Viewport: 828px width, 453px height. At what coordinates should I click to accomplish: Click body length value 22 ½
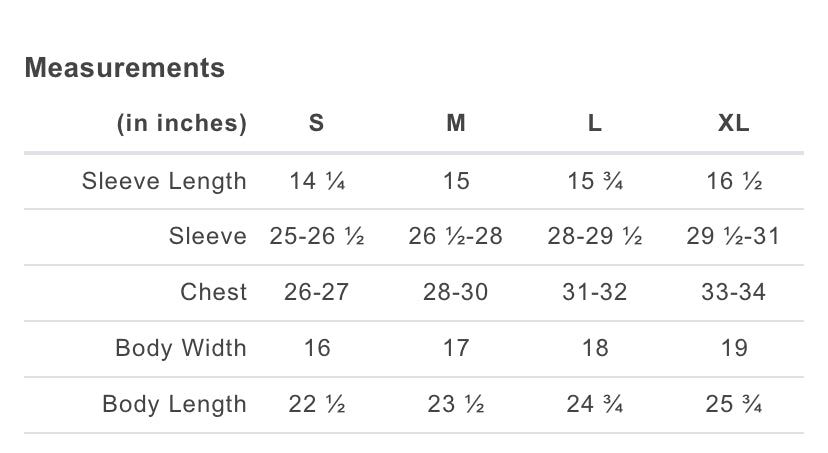click(316, 404)
